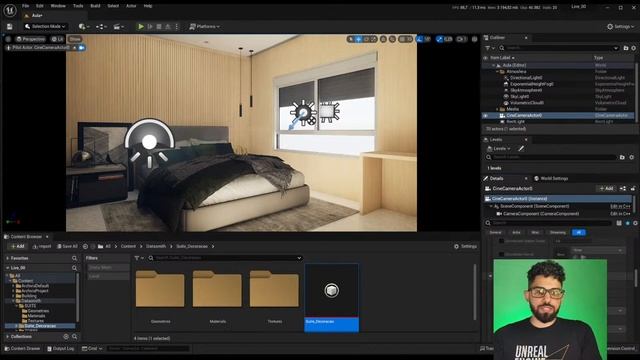Switch to the Aula level tab
This screenshot has height=360, width=640.
37,16
